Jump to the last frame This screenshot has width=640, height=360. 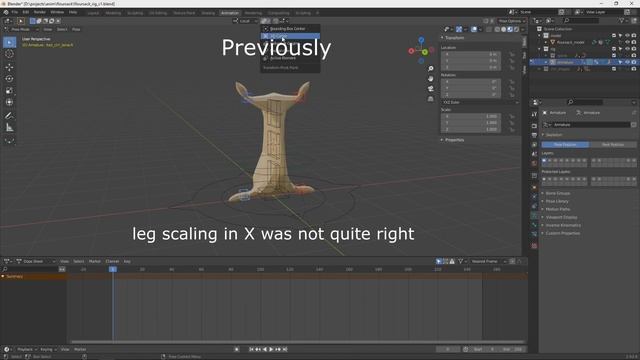pos(285,349)
